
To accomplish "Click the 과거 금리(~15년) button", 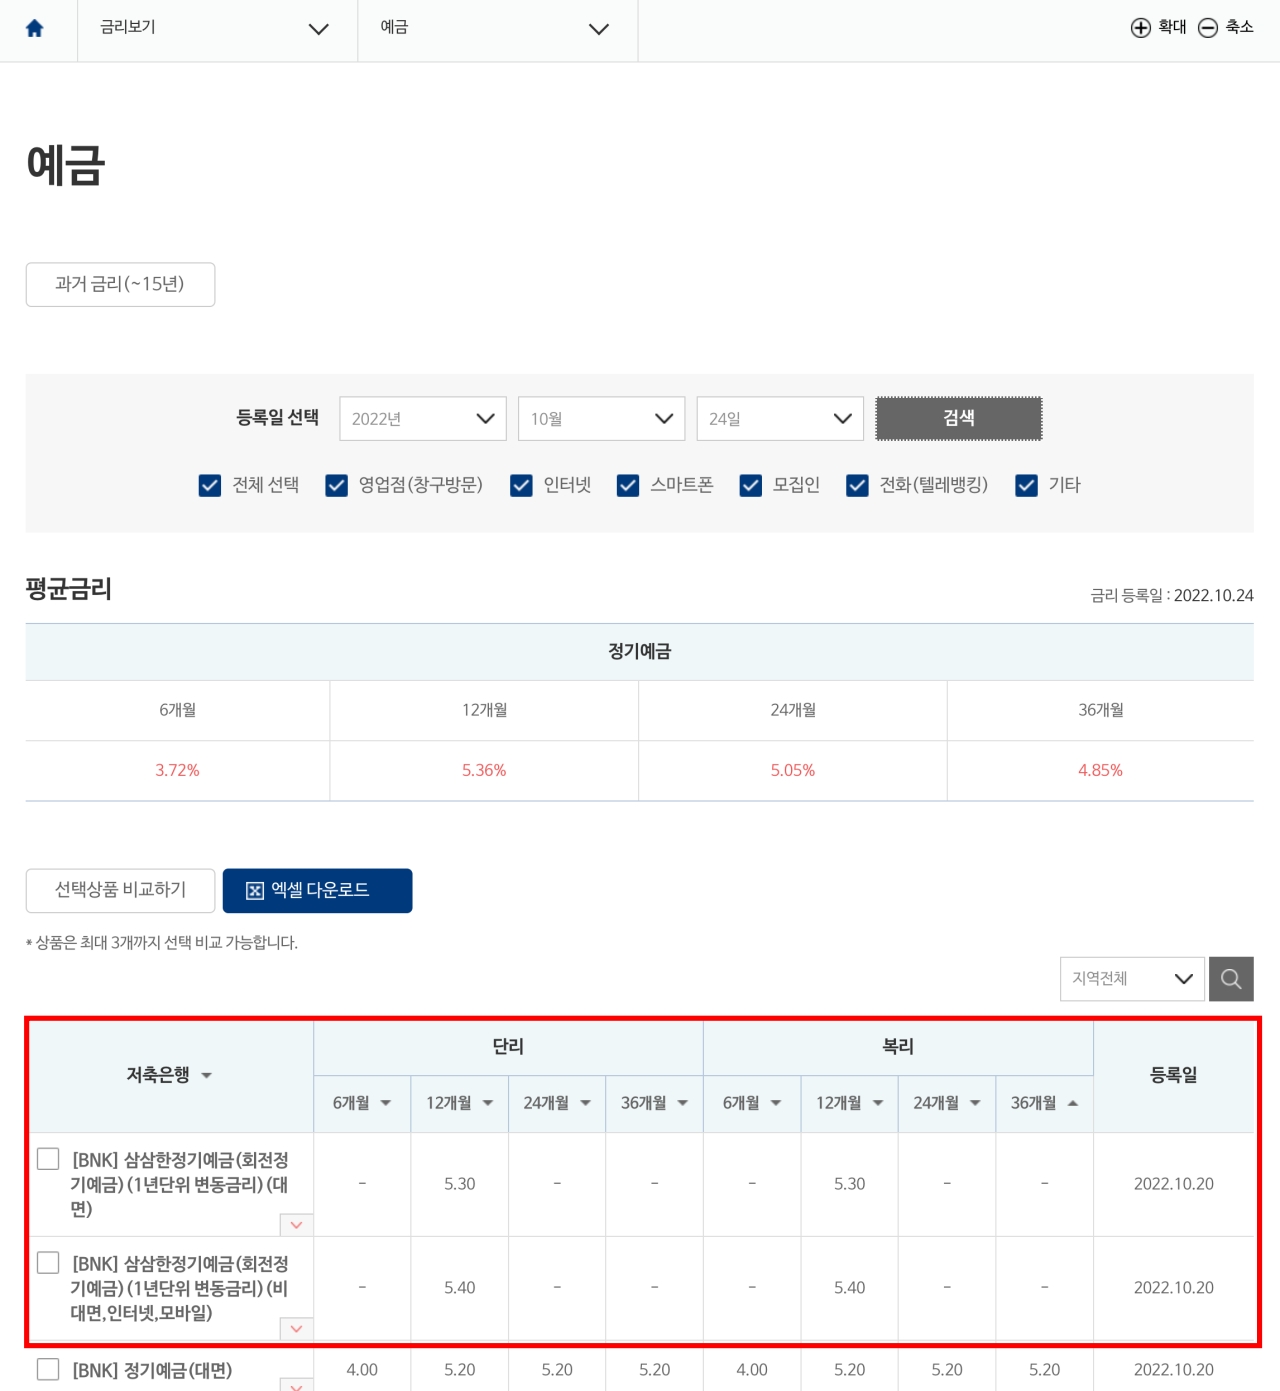I will (120, 285).
